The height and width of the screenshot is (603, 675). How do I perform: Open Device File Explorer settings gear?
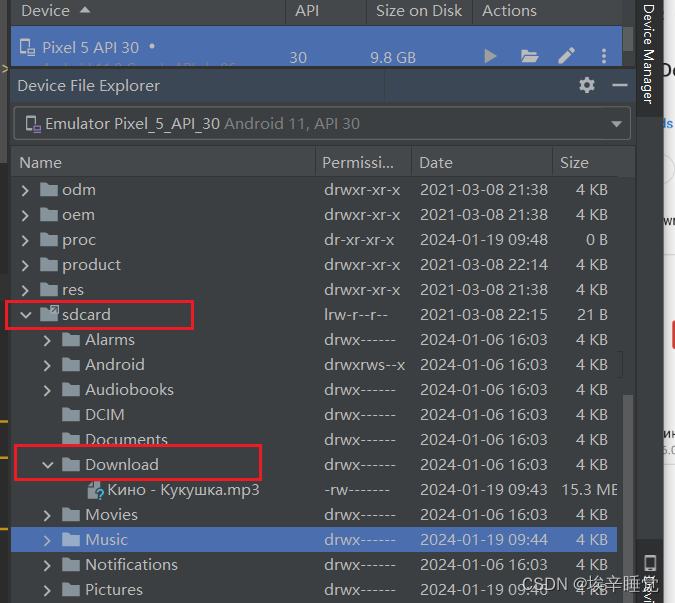[x=587, y=85]
